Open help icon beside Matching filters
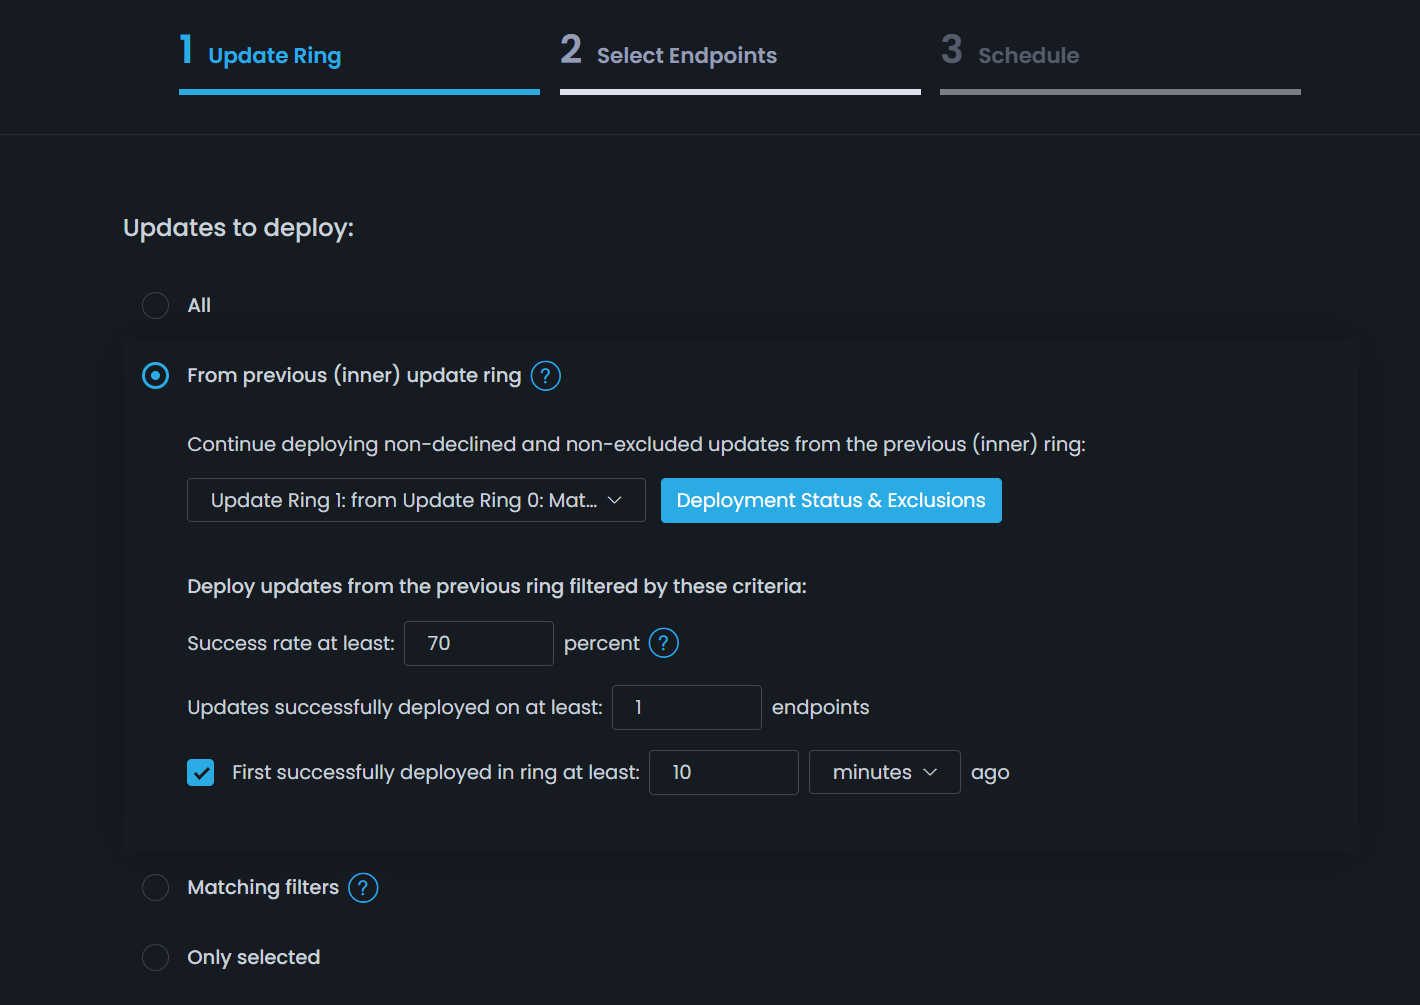The image size is (1420, 1005). pyautogui.click(x=362, y=887)
